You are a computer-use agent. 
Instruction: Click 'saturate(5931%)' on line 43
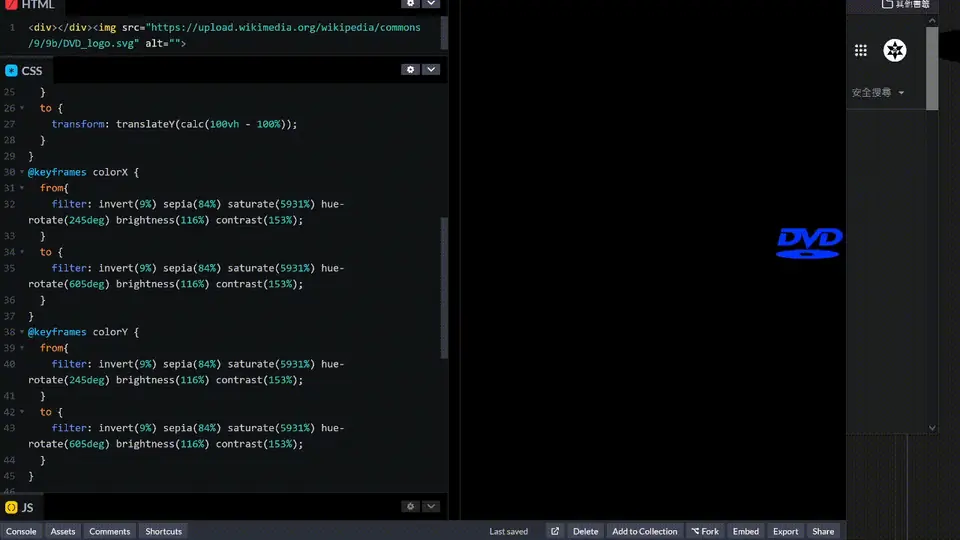click(x=271, y=428)
